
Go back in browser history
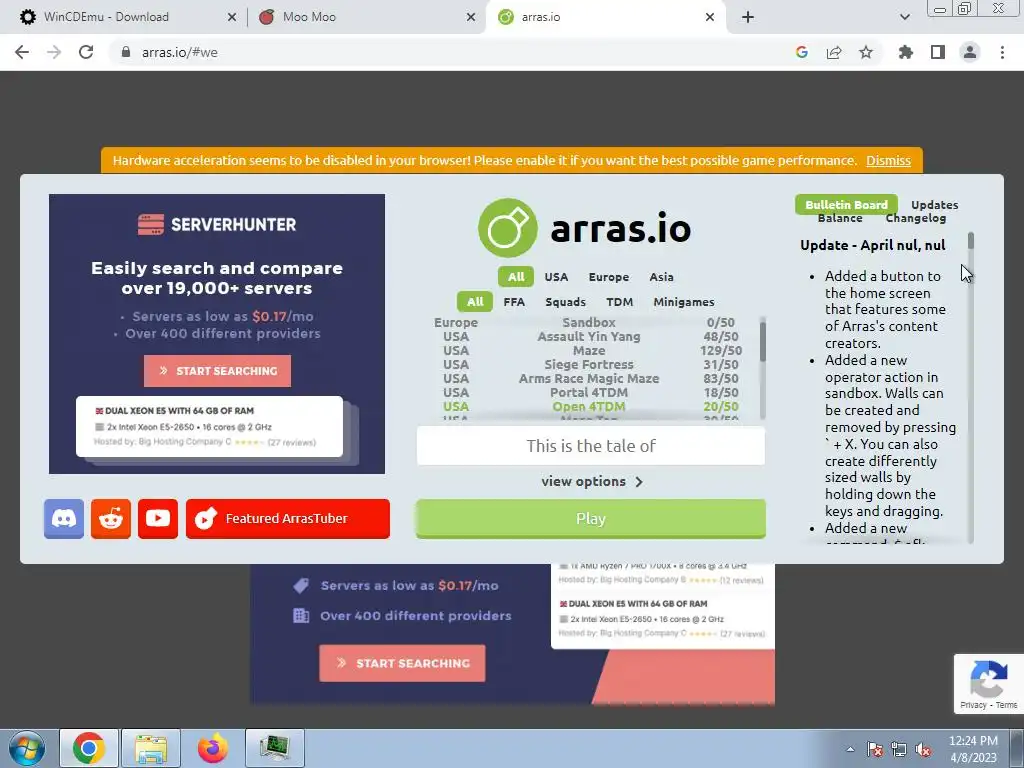coord(22,52)
